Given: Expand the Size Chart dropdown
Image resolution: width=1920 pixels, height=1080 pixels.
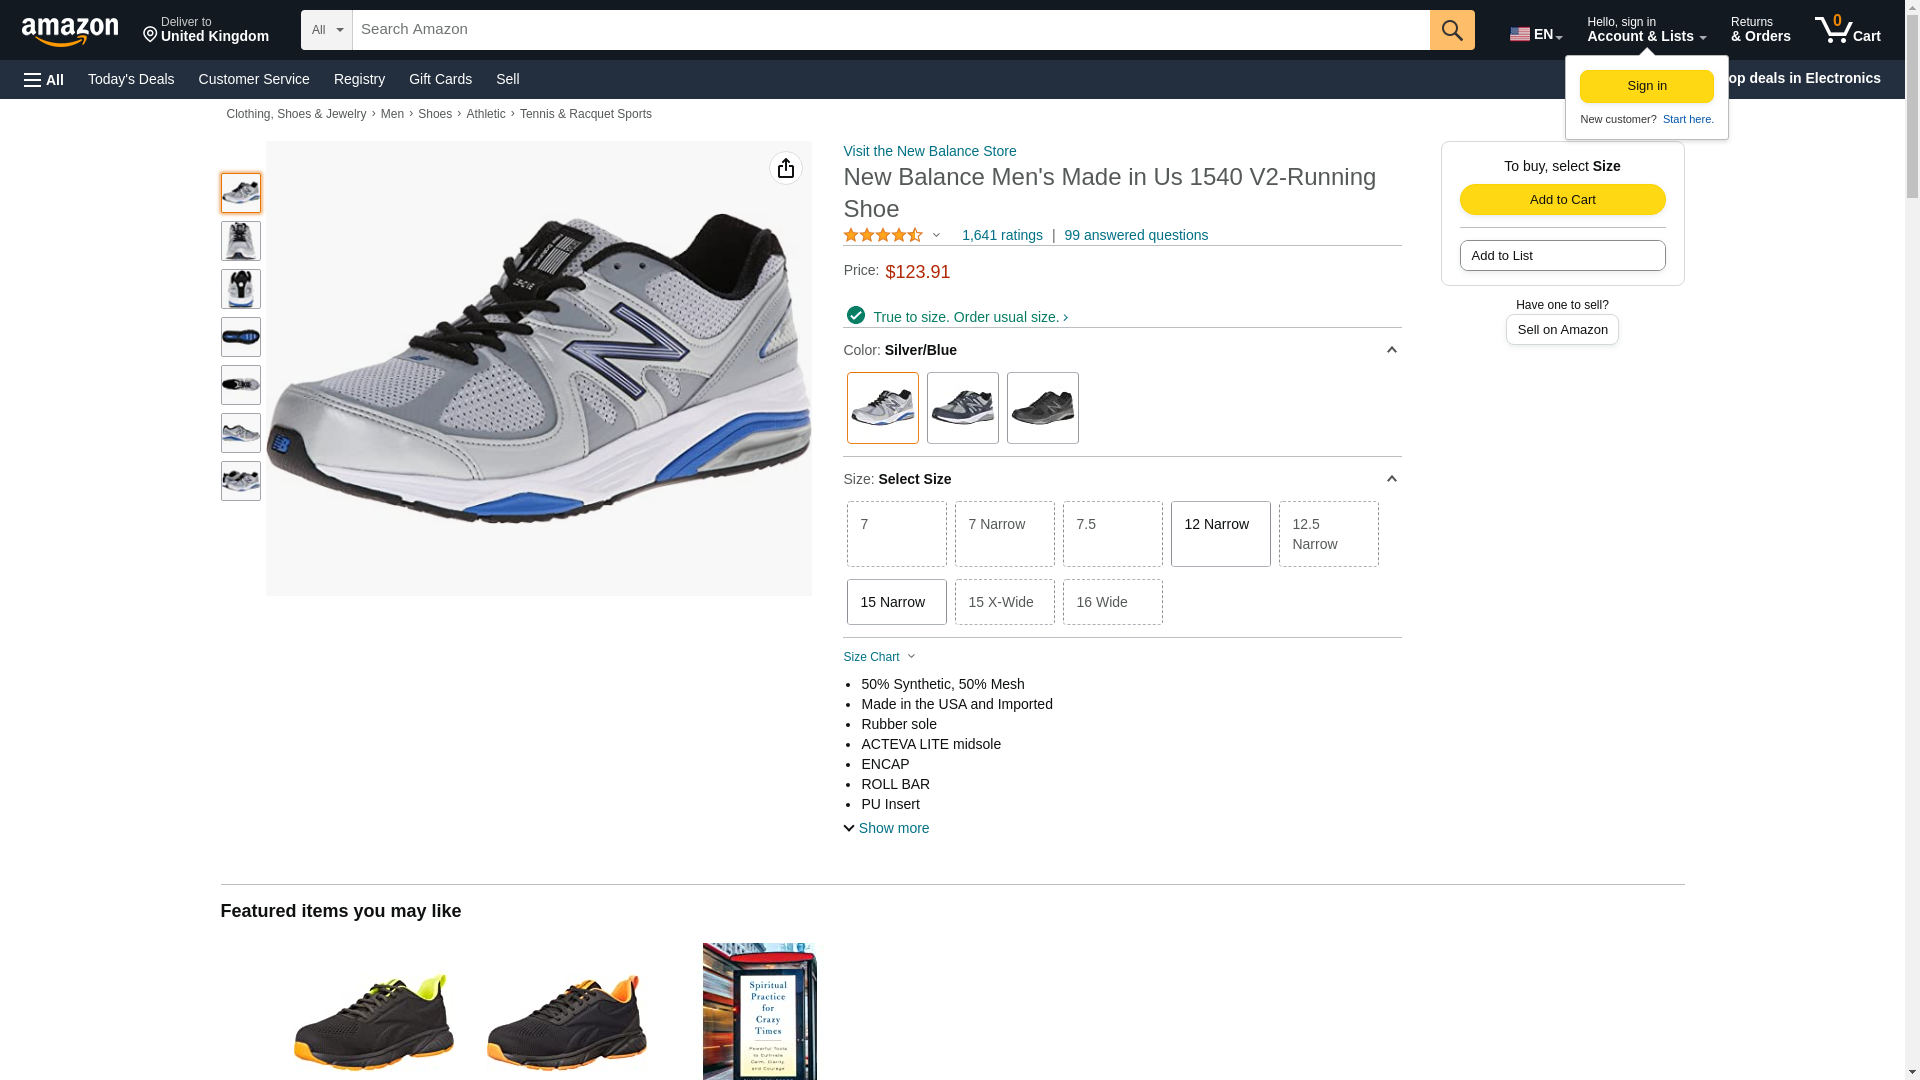Looking at the screenshot, I should (x=879, y=657).
